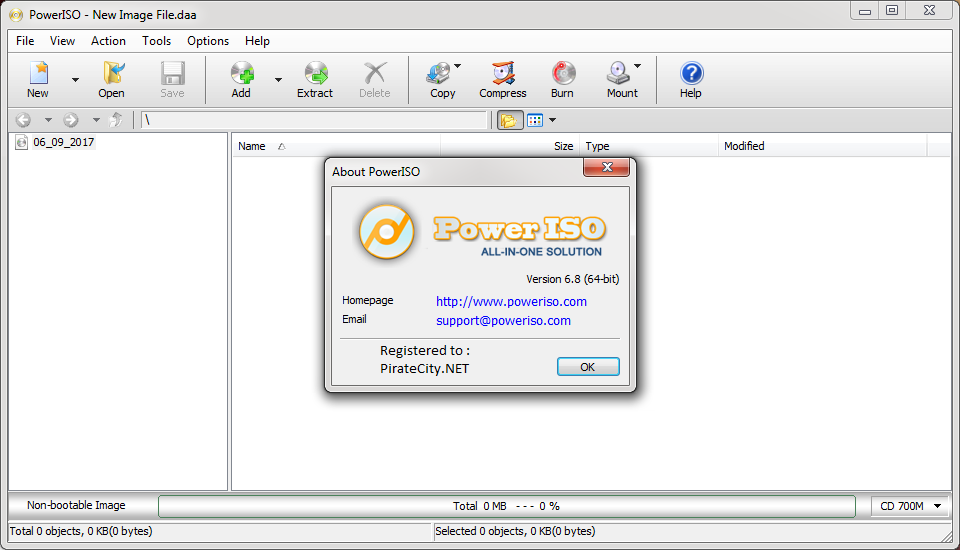Screen dimensions: 960x550
Task: Open the CD 700M media size dropdown
Action: 909,507
